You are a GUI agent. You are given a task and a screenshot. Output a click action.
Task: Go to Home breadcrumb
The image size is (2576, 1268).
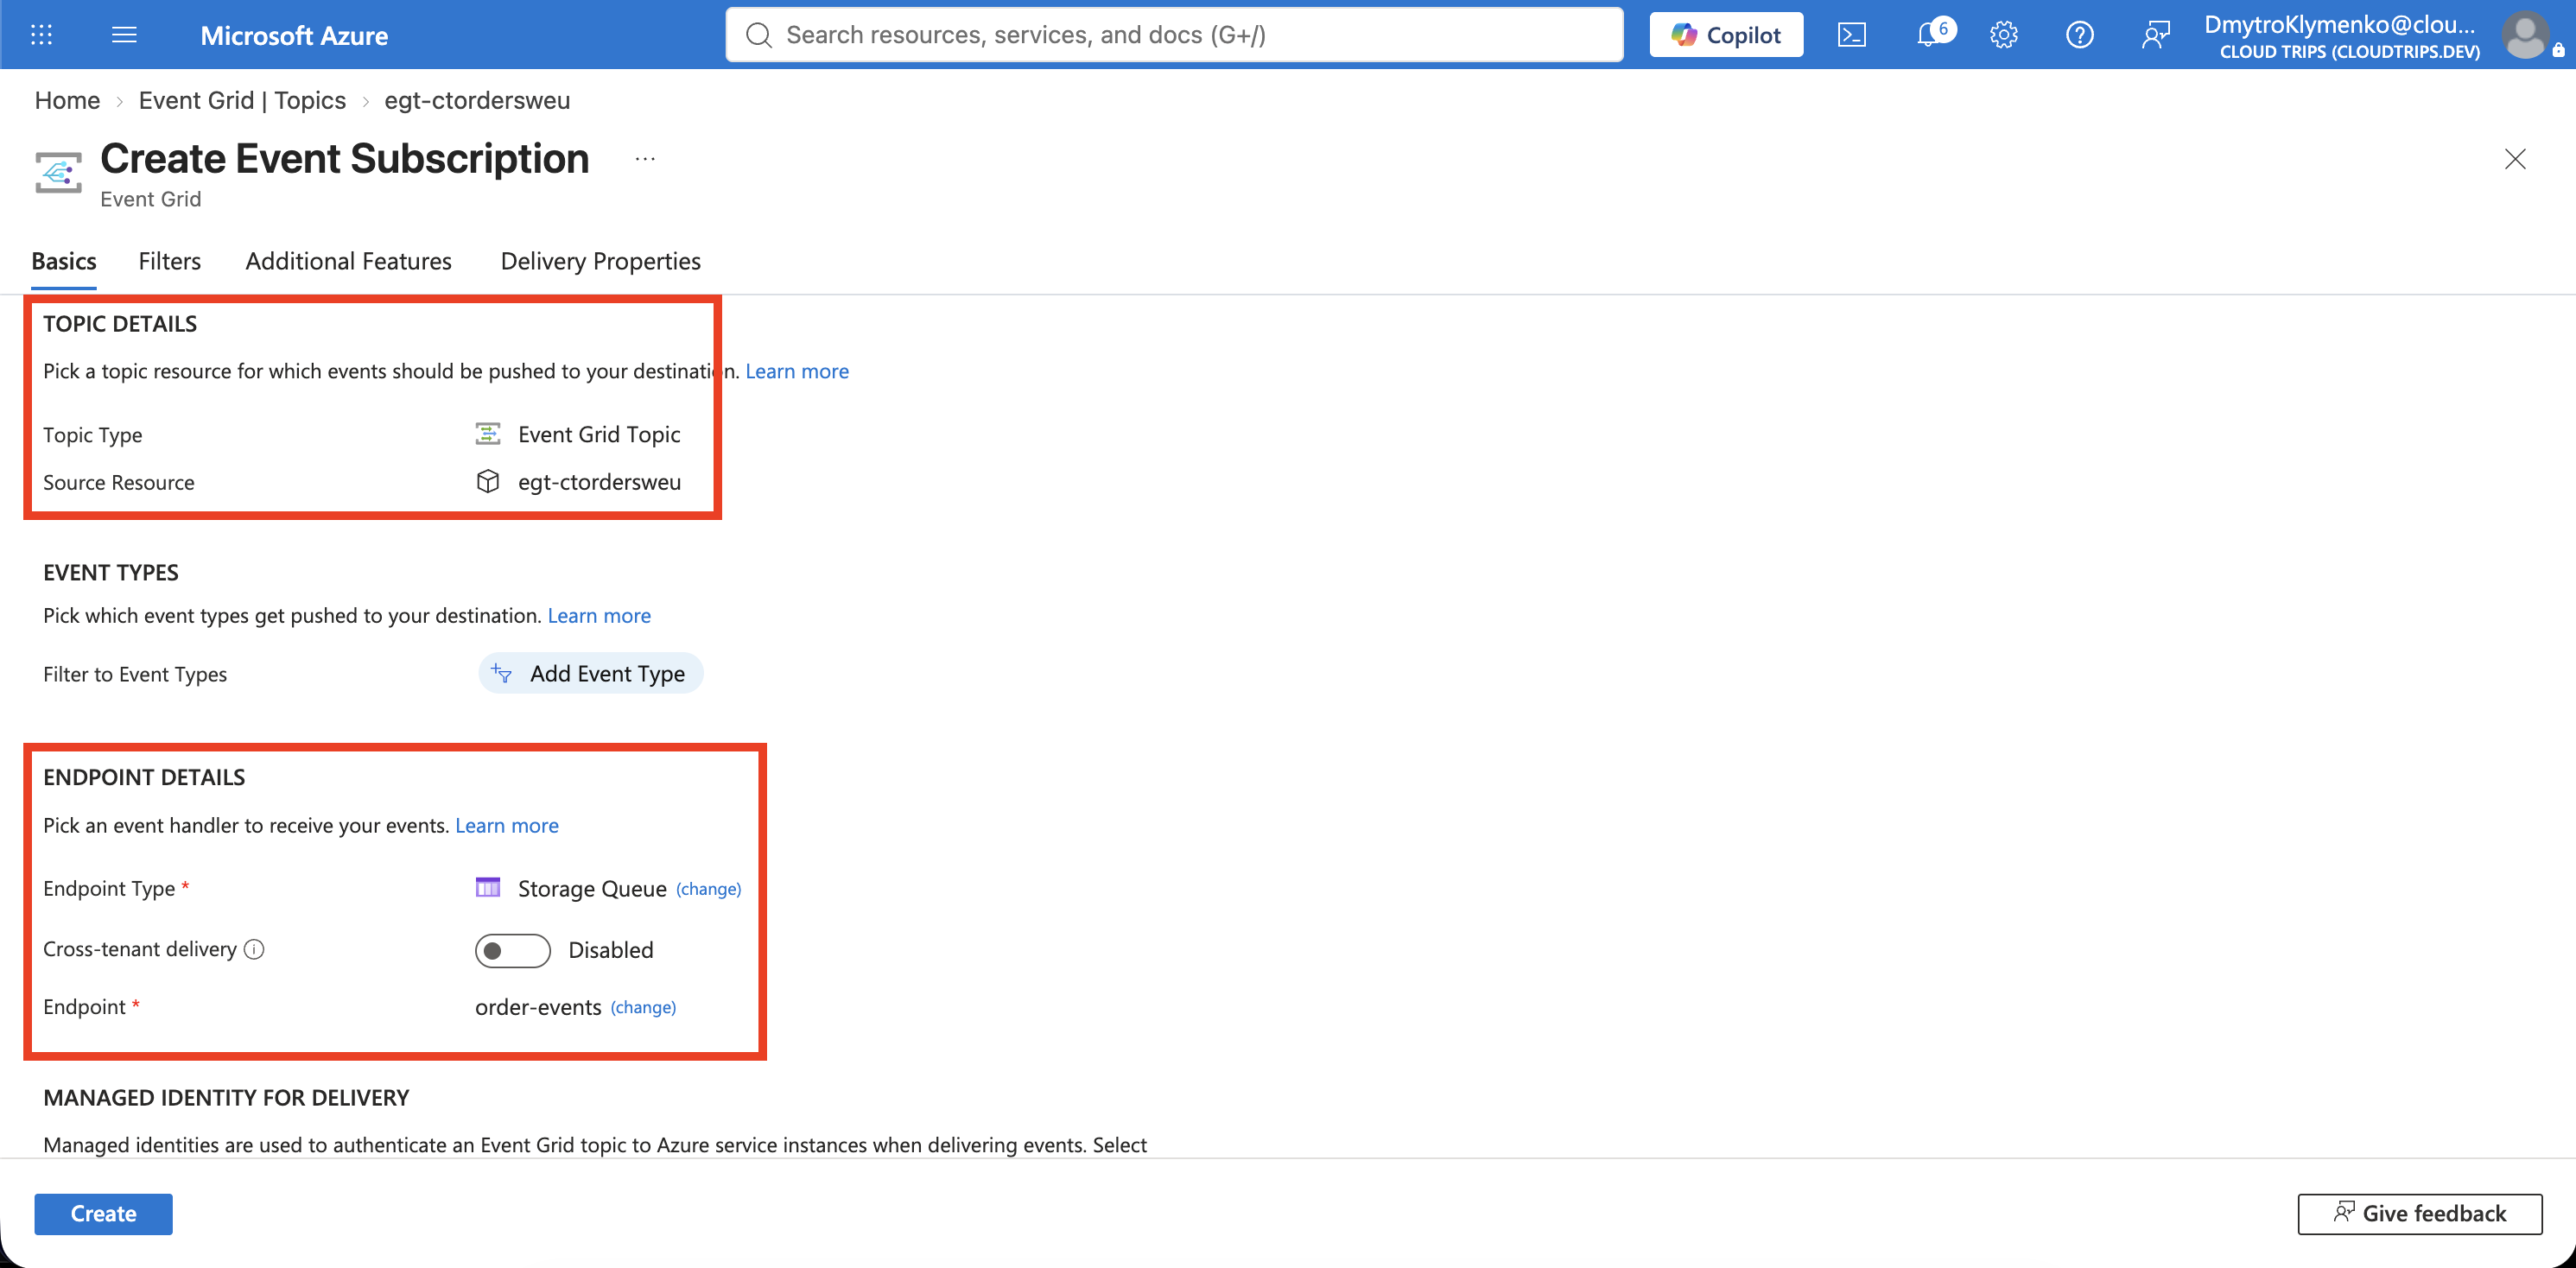pos(67,100)
